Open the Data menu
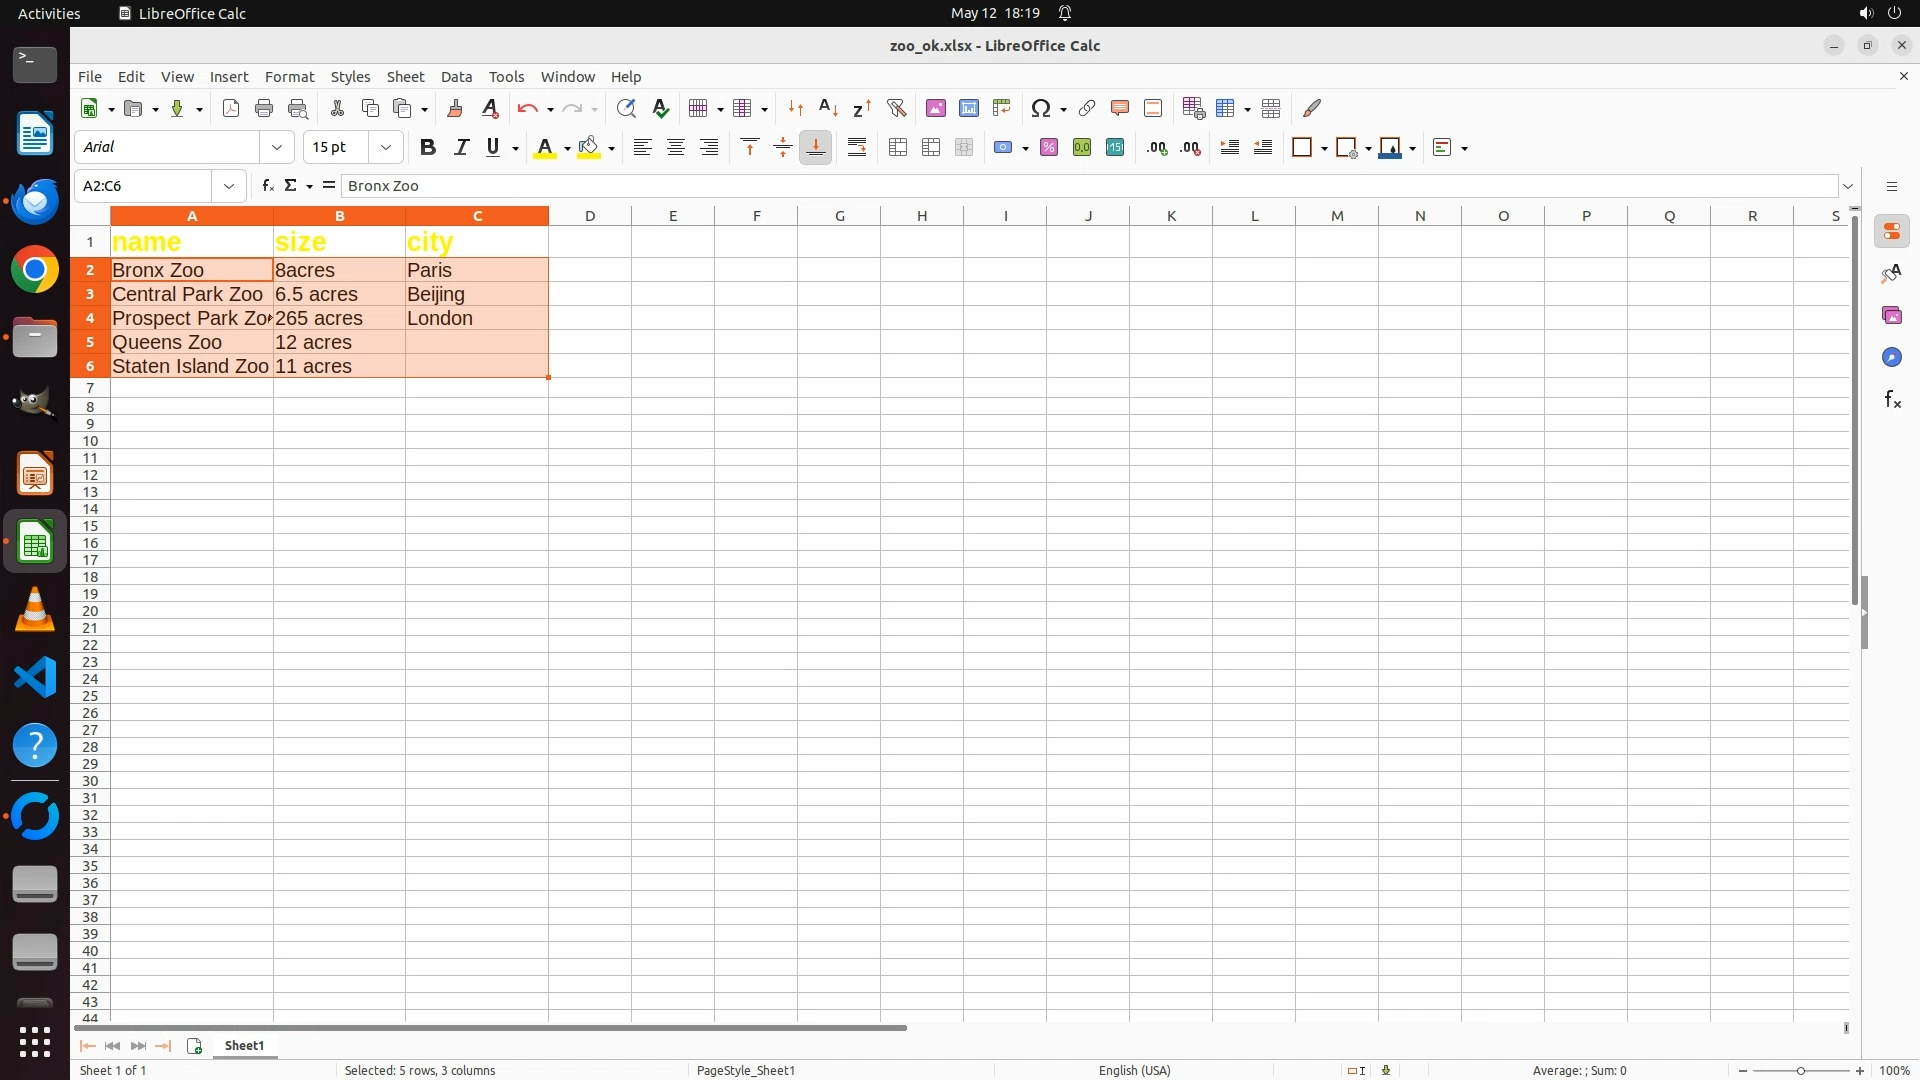Viewport: 1920px width, 1080px height. click(x=456, y=76)
